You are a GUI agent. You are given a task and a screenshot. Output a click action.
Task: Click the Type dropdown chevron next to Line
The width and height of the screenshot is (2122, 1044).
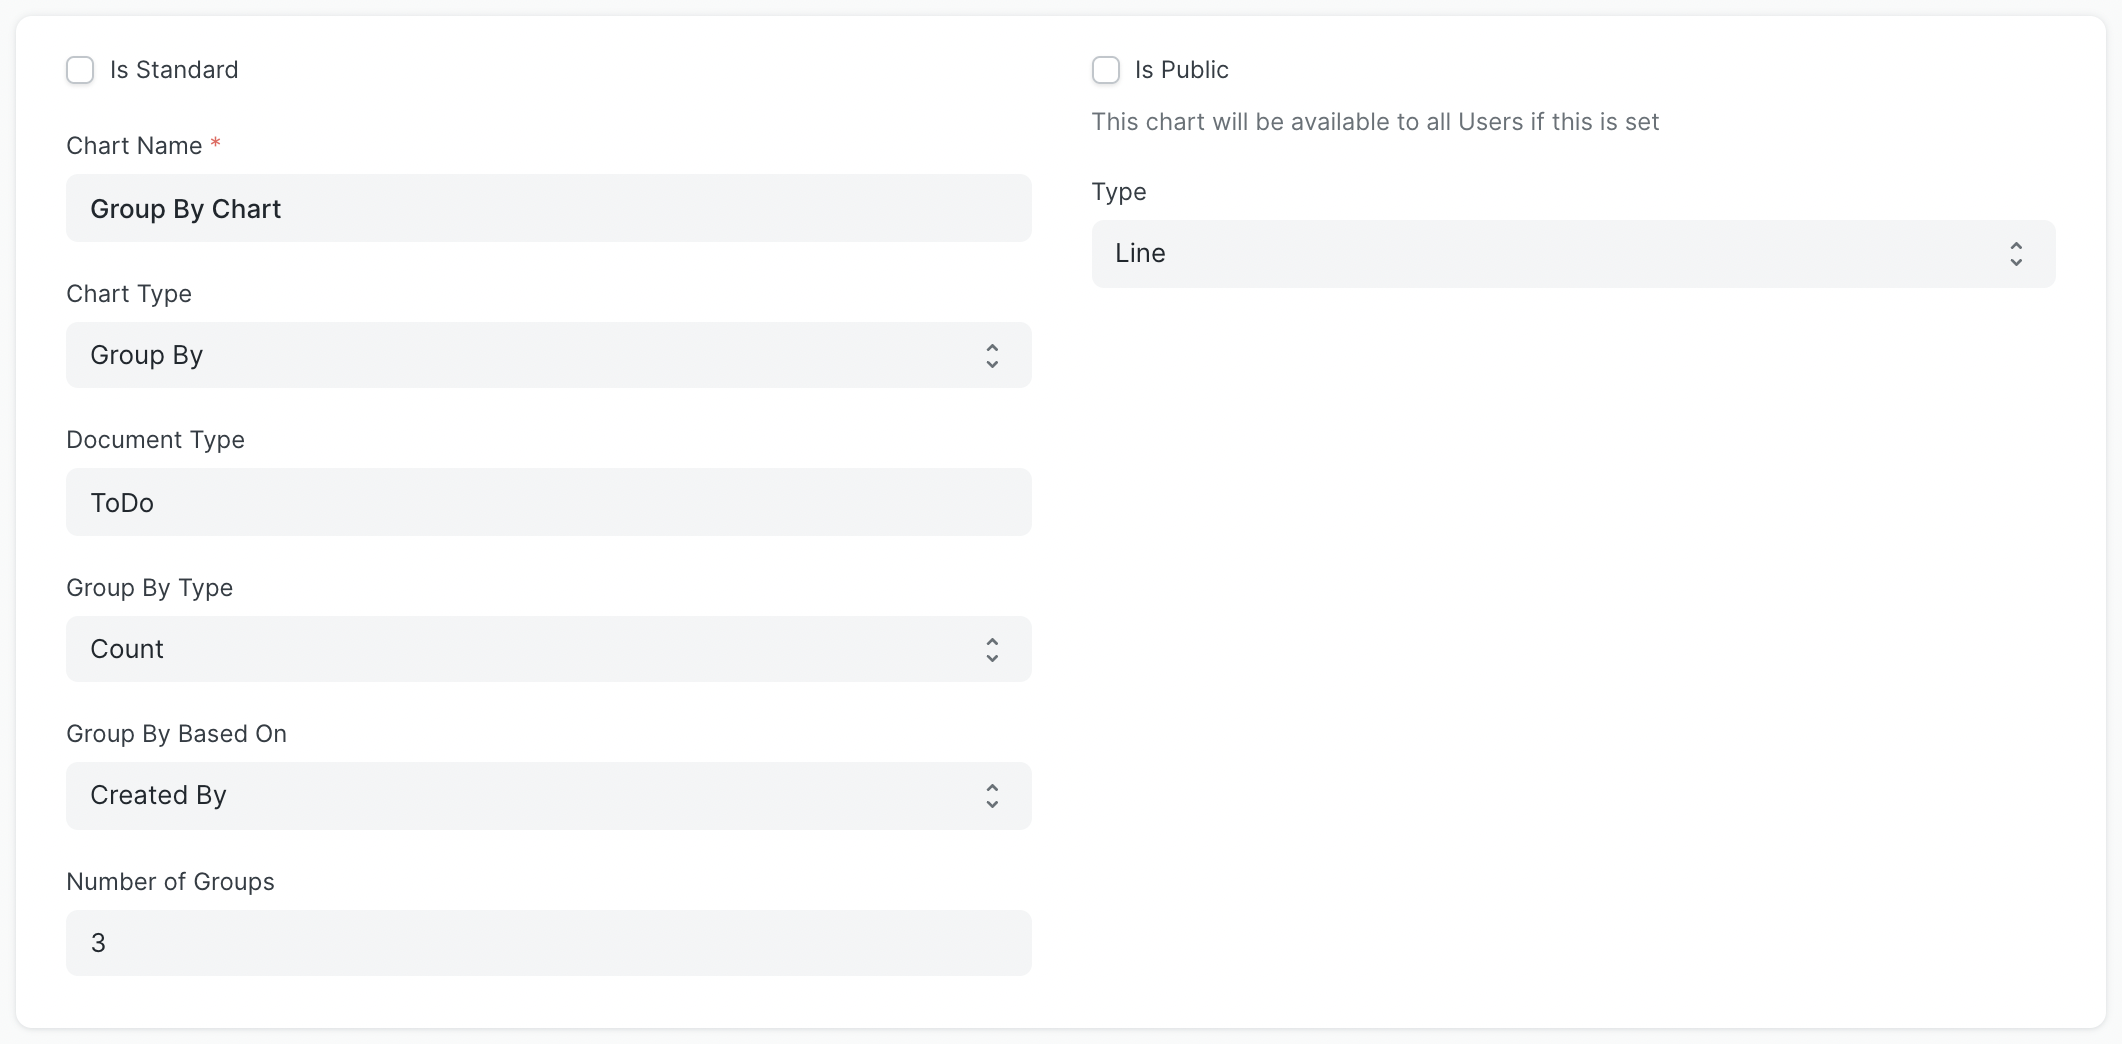(2016, 254)
